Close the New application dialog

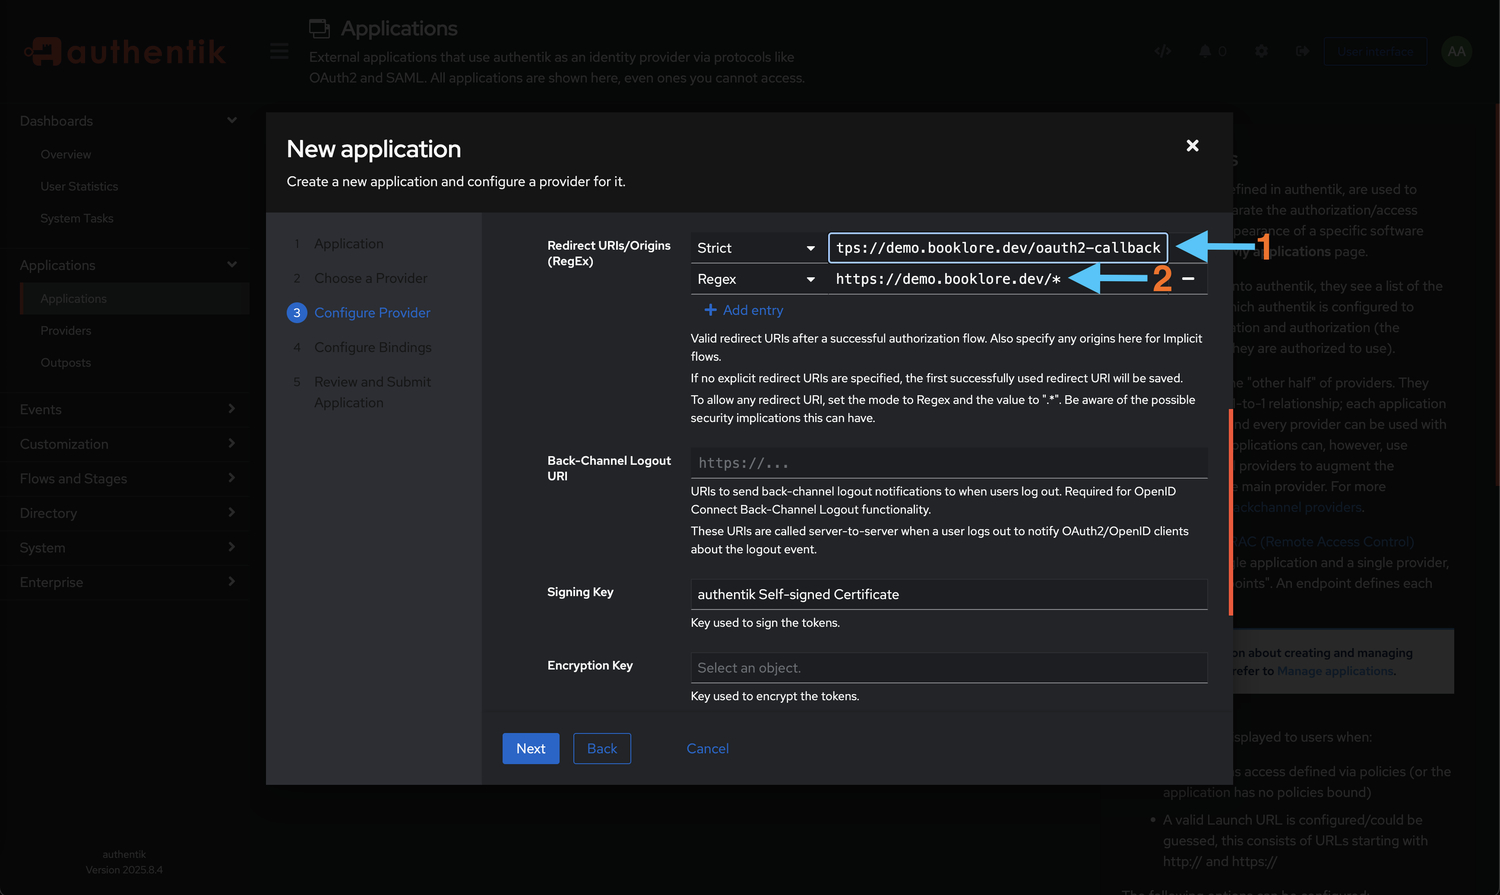coord(1192,146)
